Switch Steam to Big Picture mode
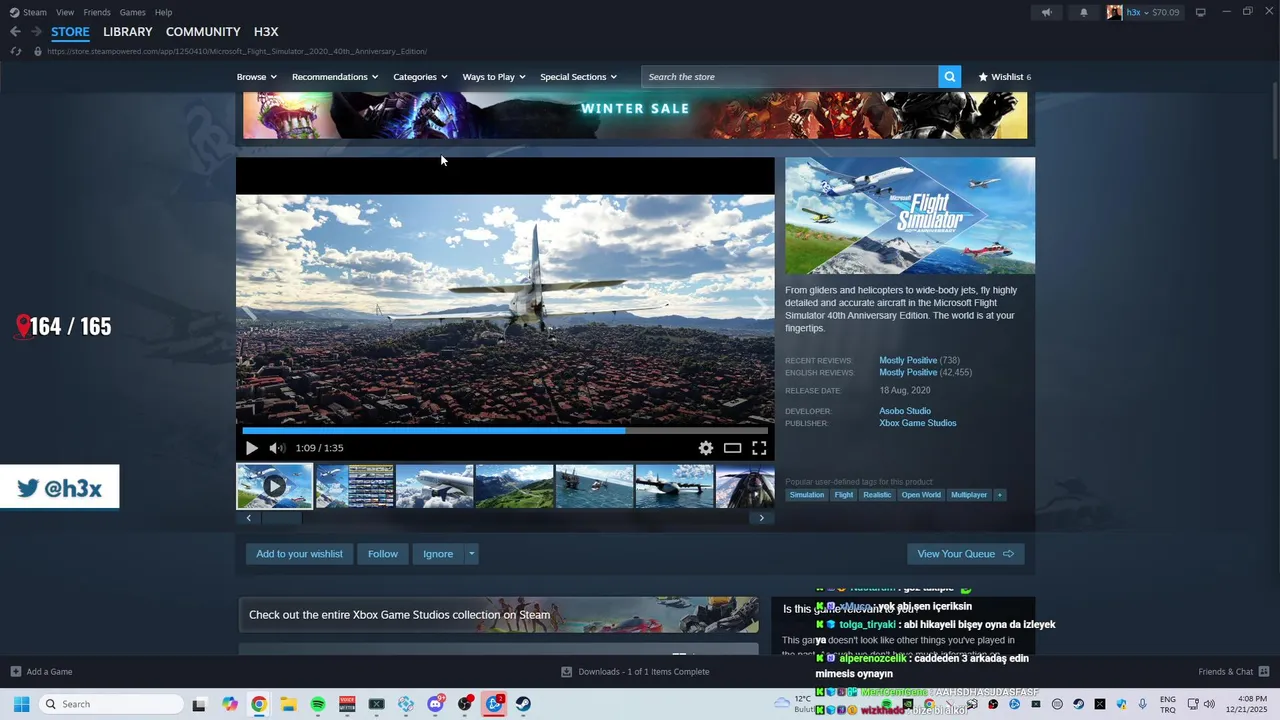The image size is (1280, 720). click(1201, 12)
